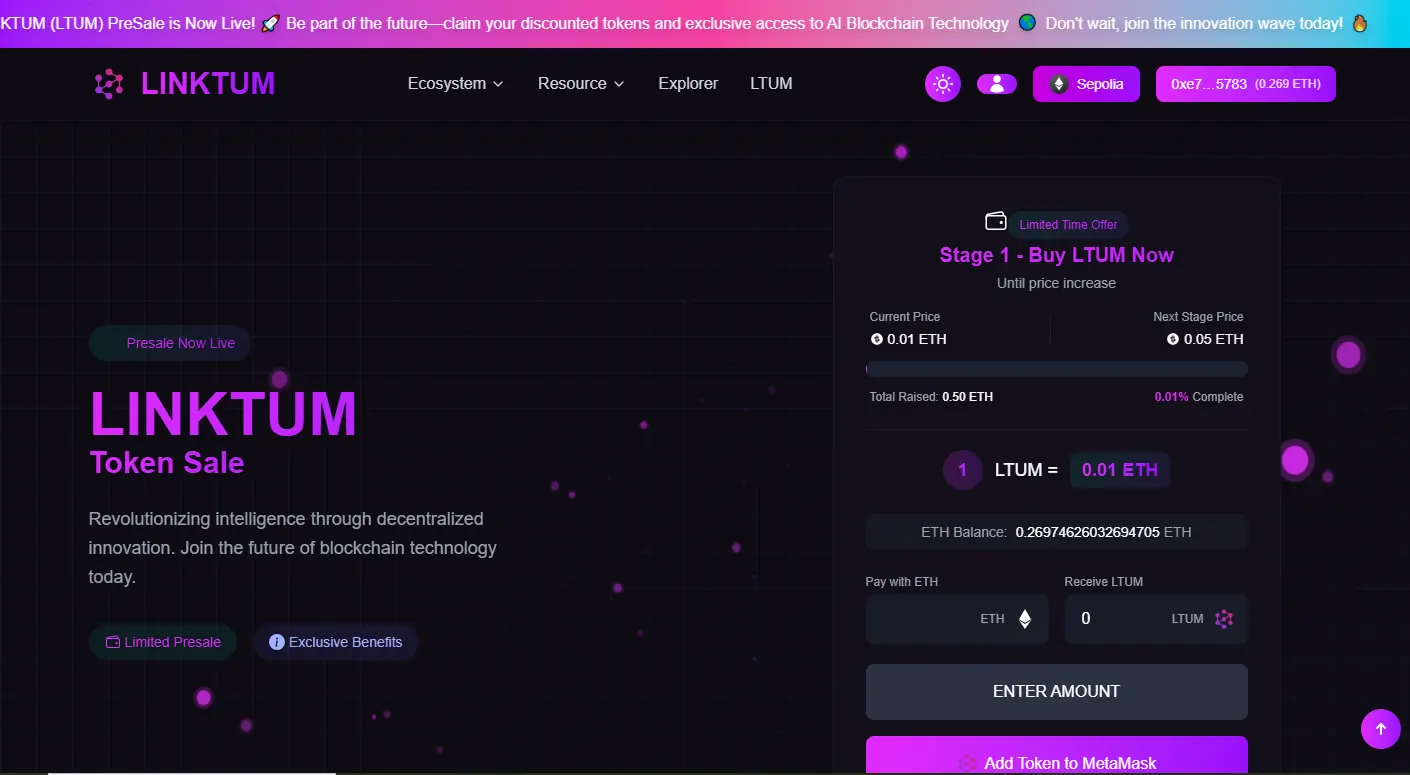Click the wallet icon above Stage 1

pos(996,221)
